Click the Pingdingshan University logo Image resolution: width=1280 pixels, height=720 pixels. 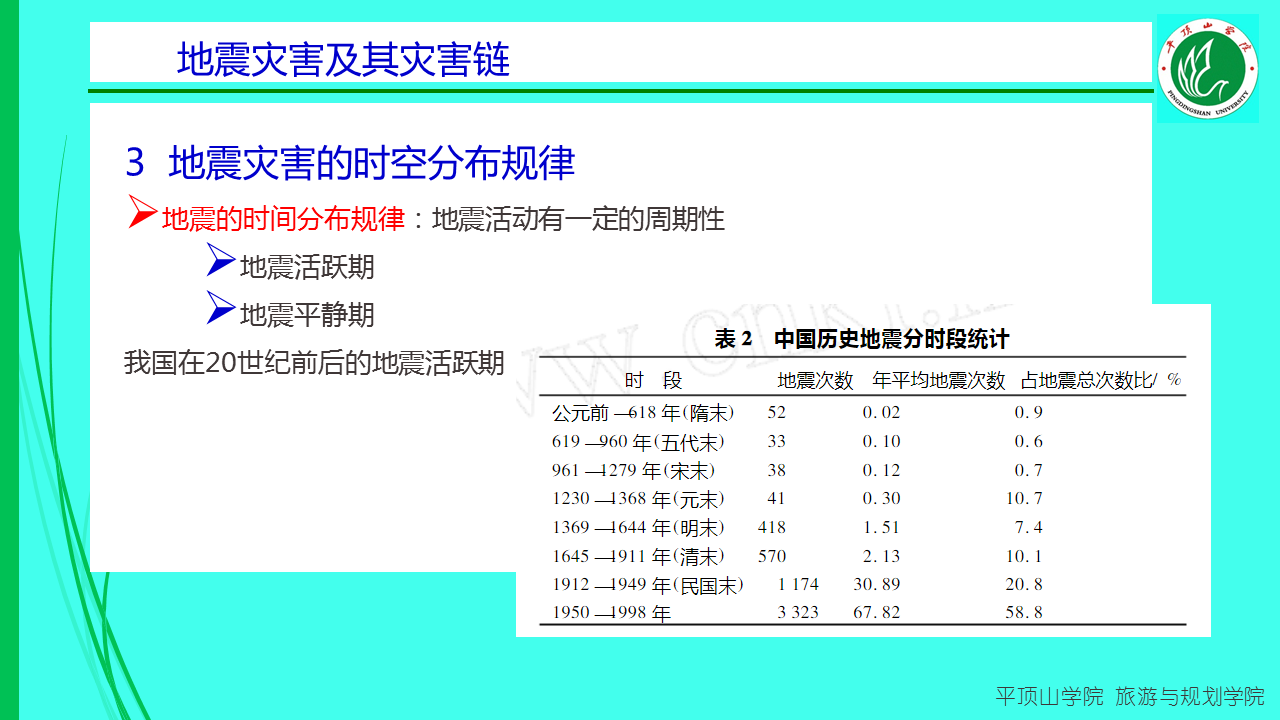(x=1207, y=69)
